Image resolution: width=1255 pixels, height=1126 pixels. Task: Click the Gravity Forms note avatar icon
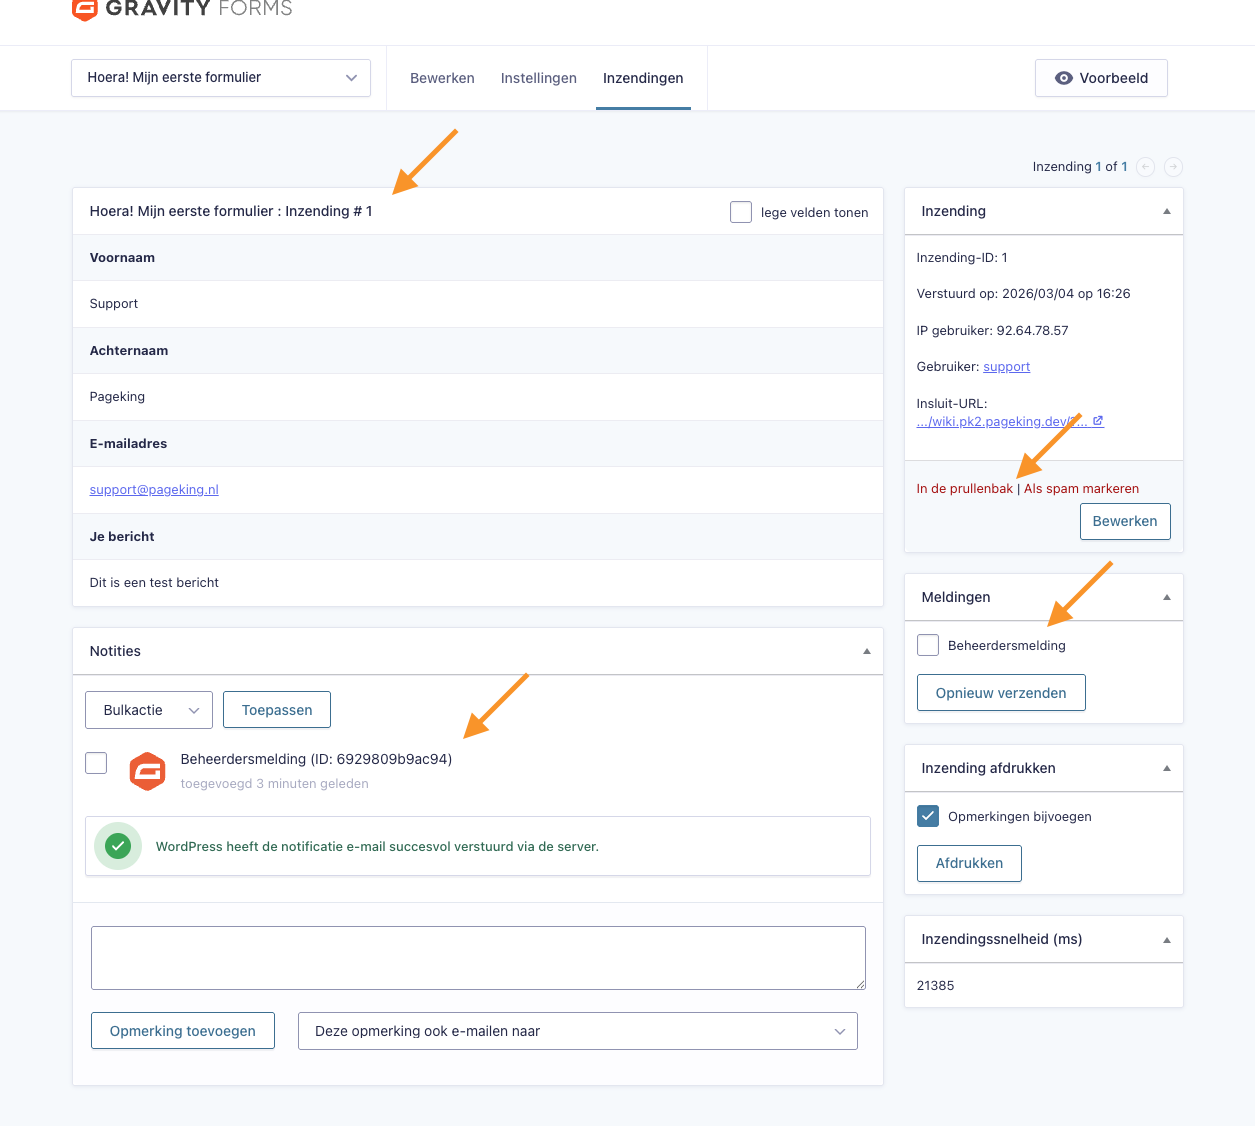(148, 771)
